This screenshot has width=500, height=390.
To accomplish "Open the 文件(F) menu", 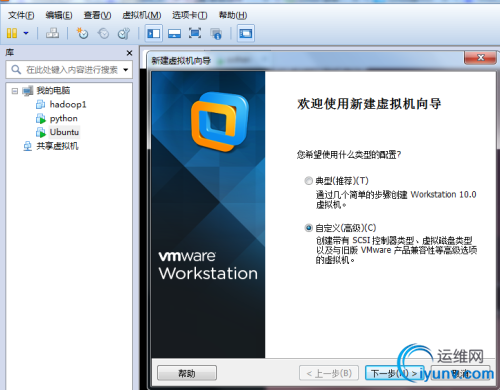I will 21,15.
